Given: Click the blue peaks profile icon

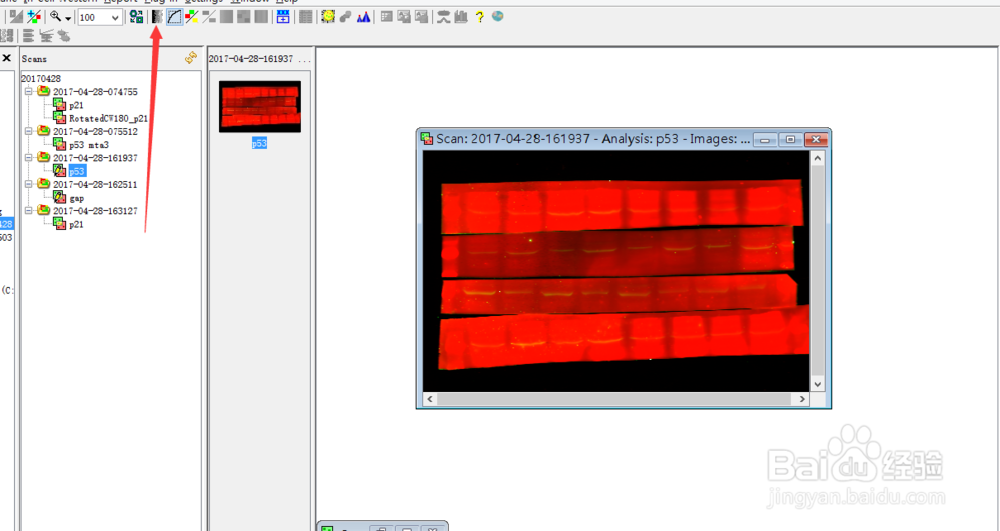Looking at the screenshot, I should (x=364, y=17).
